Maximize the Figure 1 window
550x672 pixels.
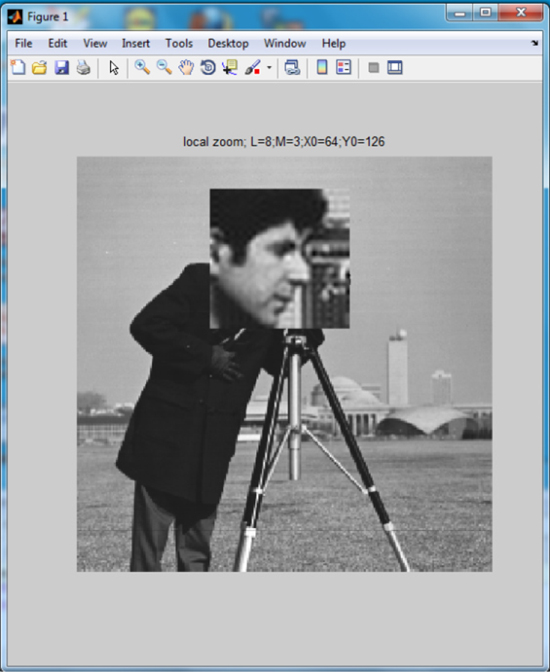pos(485,12)
